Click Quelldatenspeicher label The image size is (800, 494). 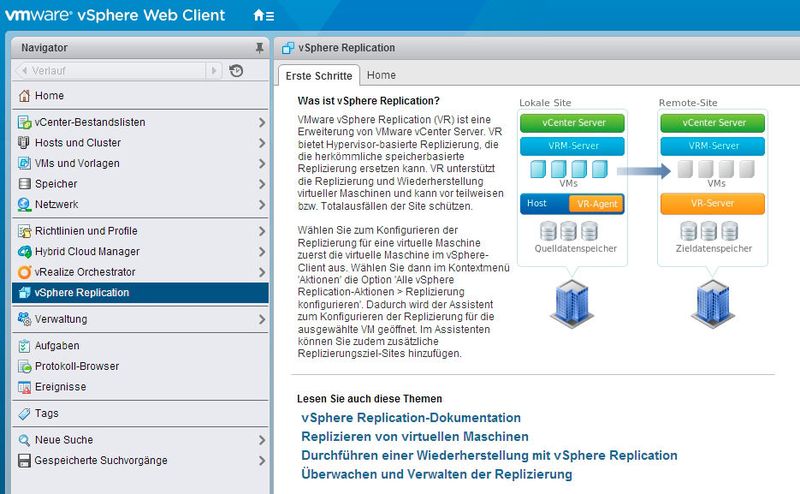tap(576, 249)
